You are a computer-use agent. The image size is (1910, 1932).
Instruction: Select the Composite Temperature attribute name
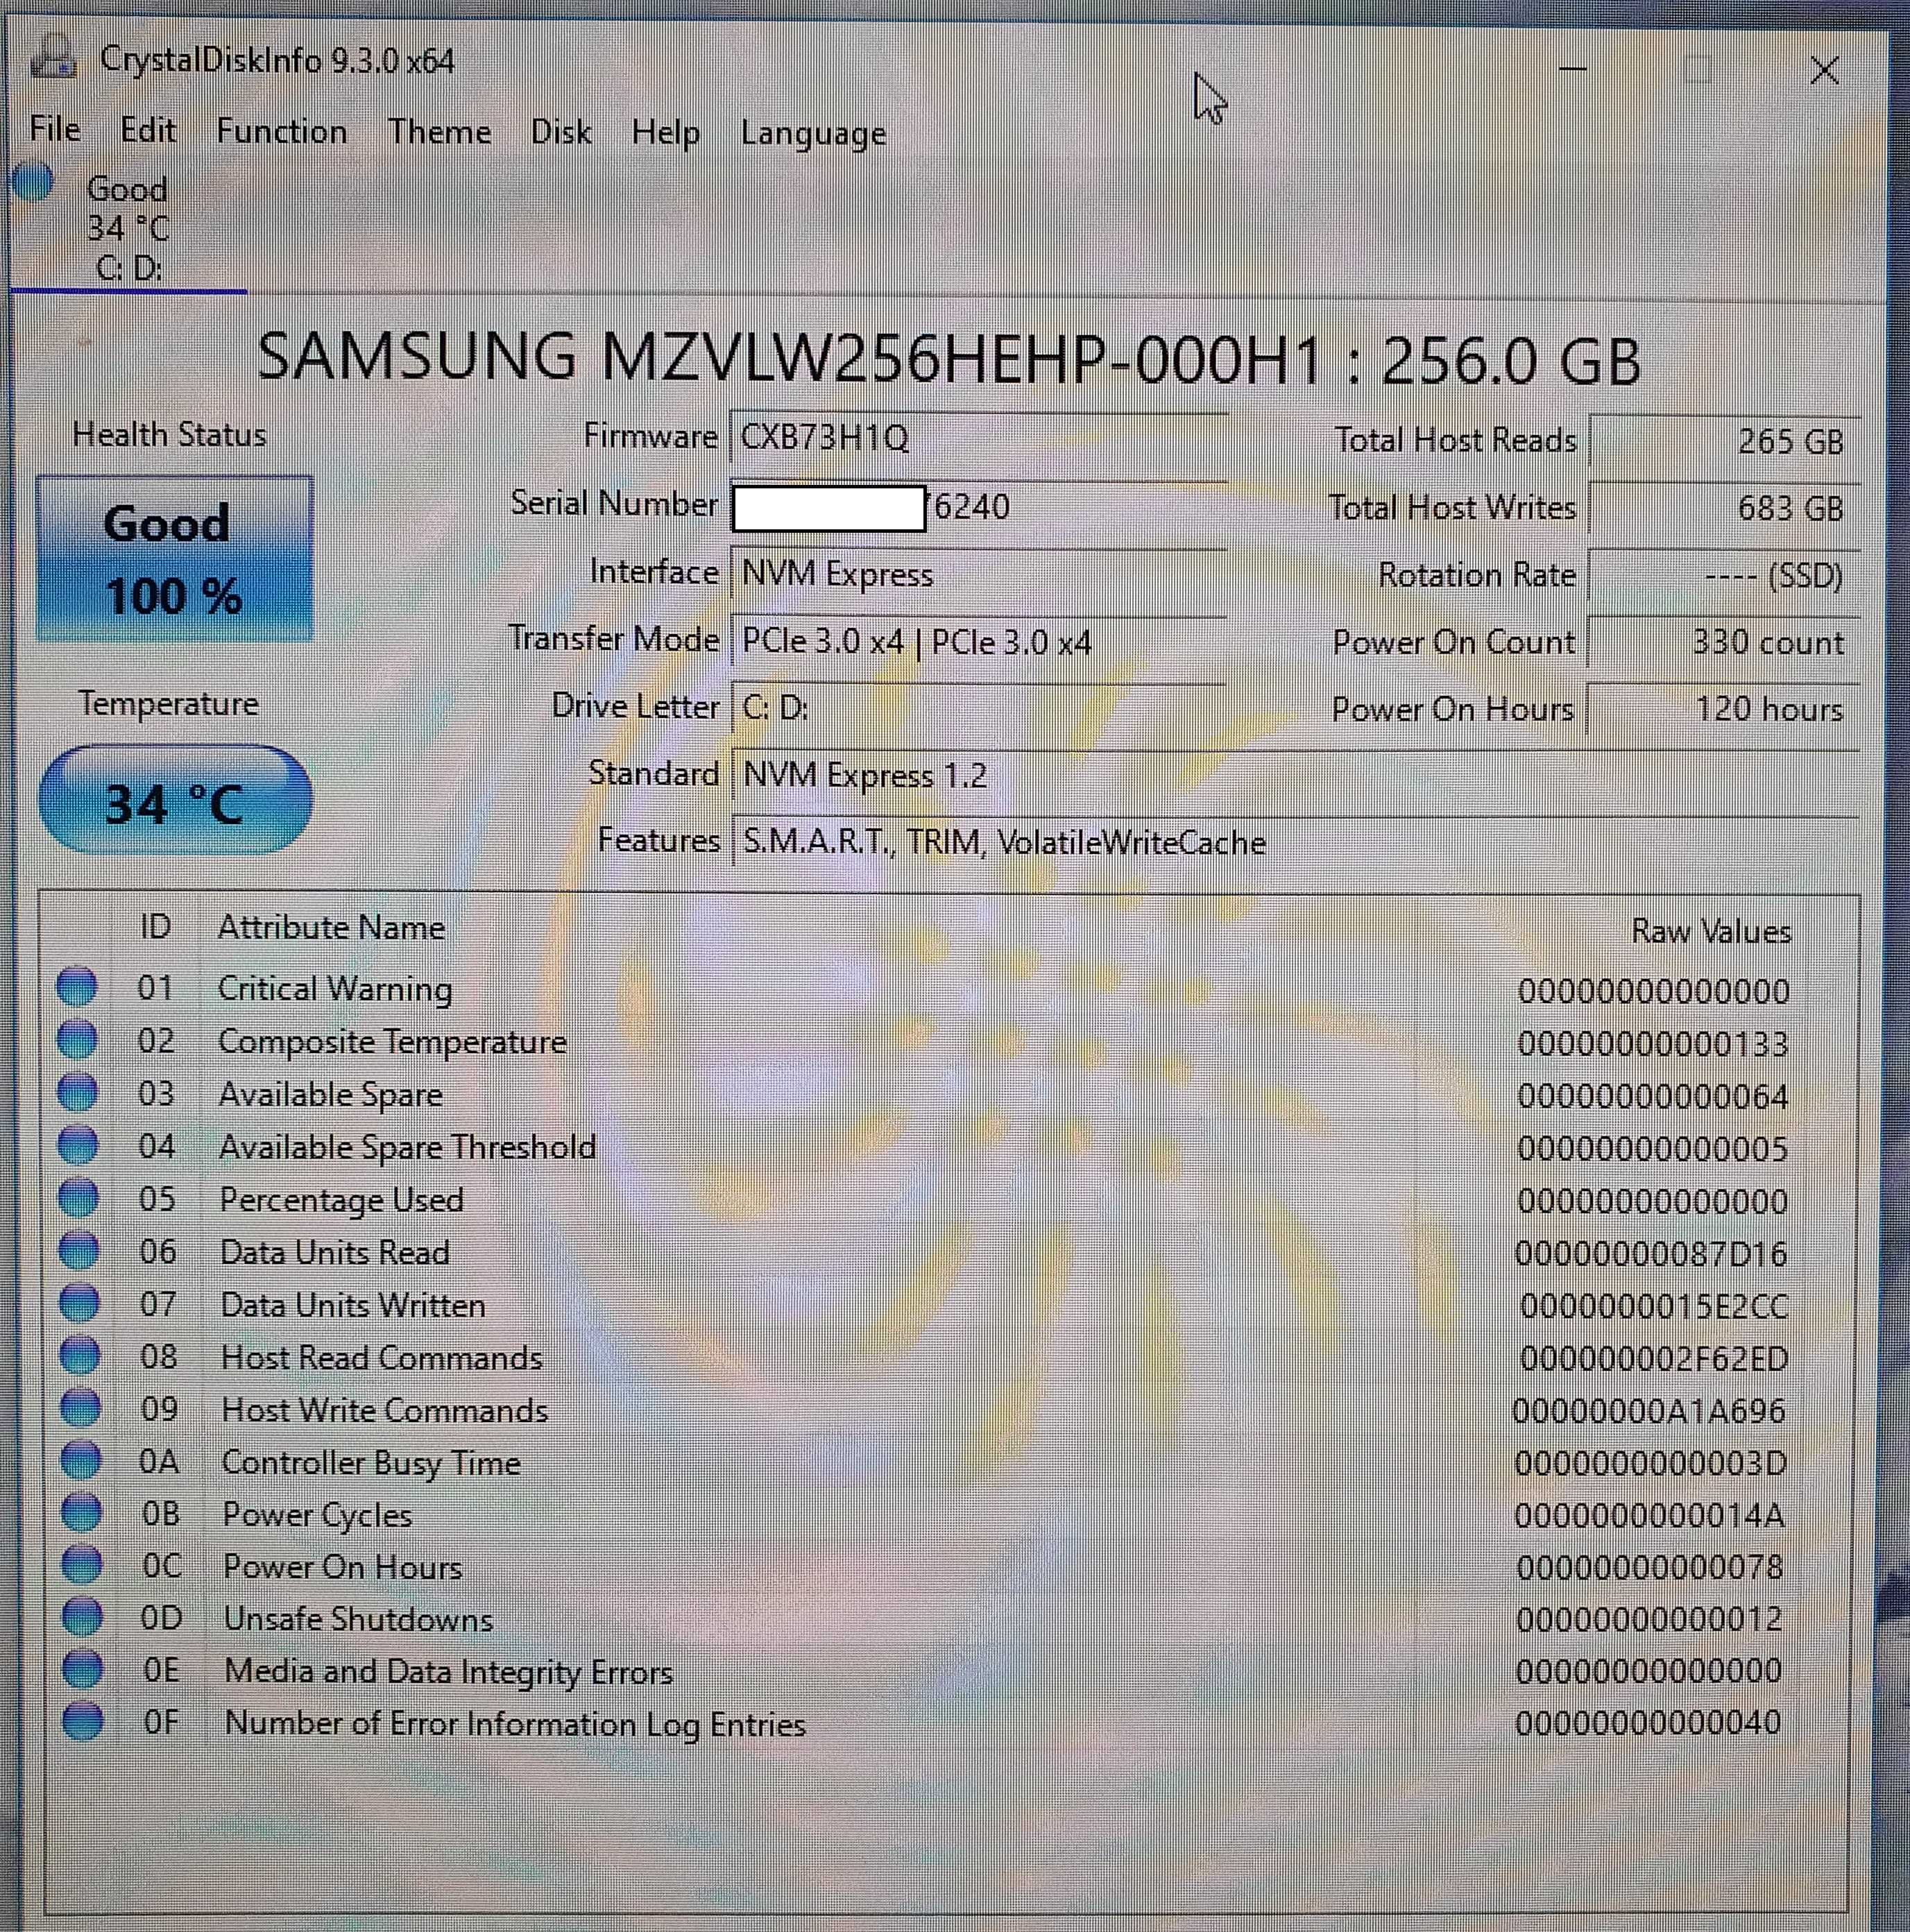392,1042
